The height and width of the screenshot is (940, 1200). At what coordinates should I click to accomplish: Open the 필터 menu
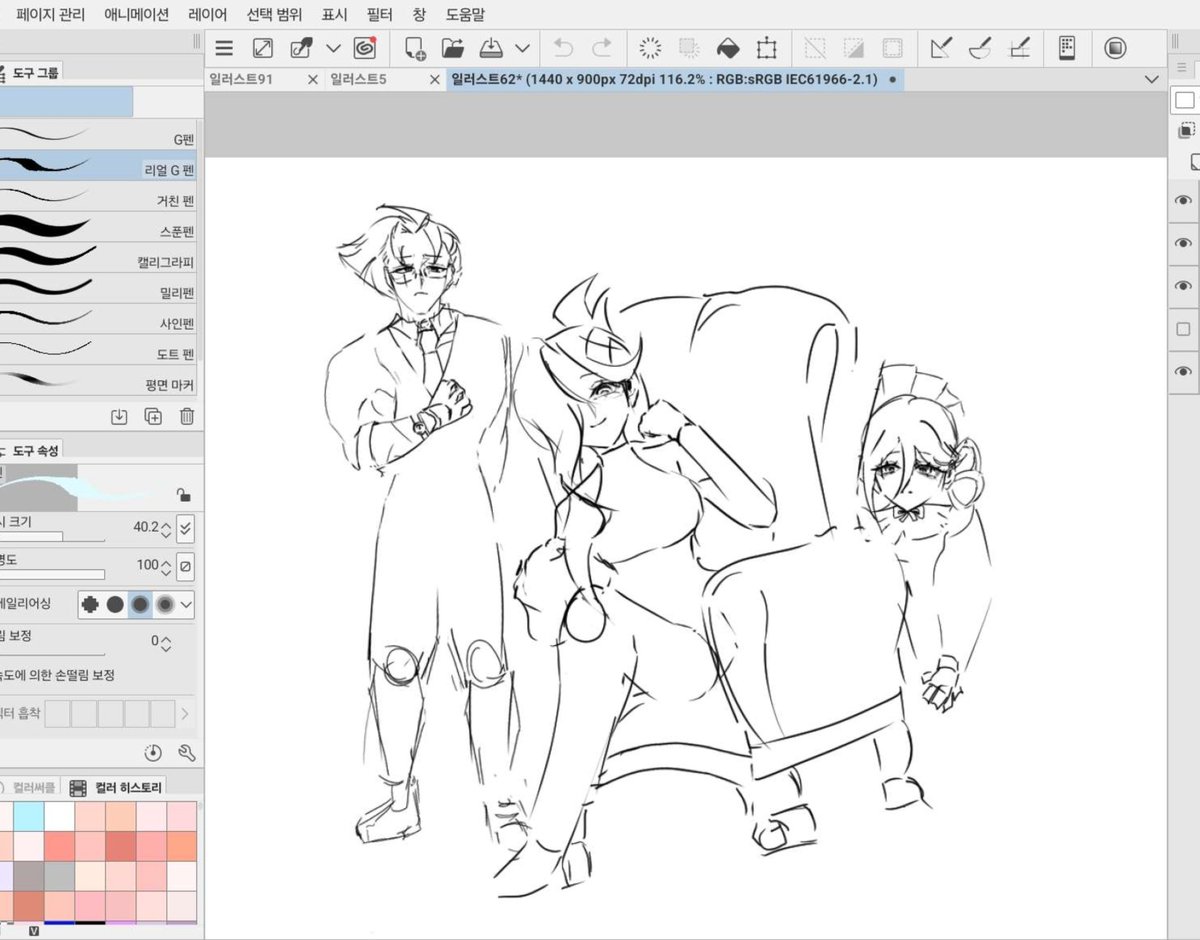tap(379, 15)
